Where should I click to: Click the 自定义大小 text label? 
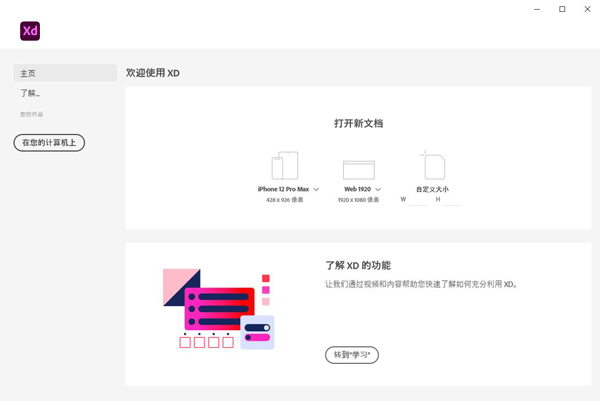point(432,189)
